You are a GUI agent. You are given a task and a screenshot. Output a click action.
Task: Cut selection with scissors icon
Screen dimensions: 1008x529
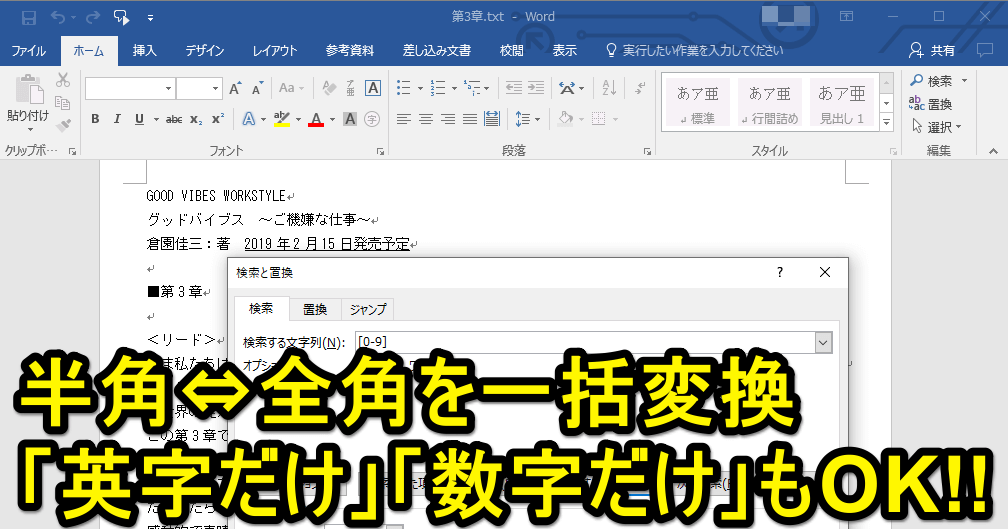(x=63, y=80)
